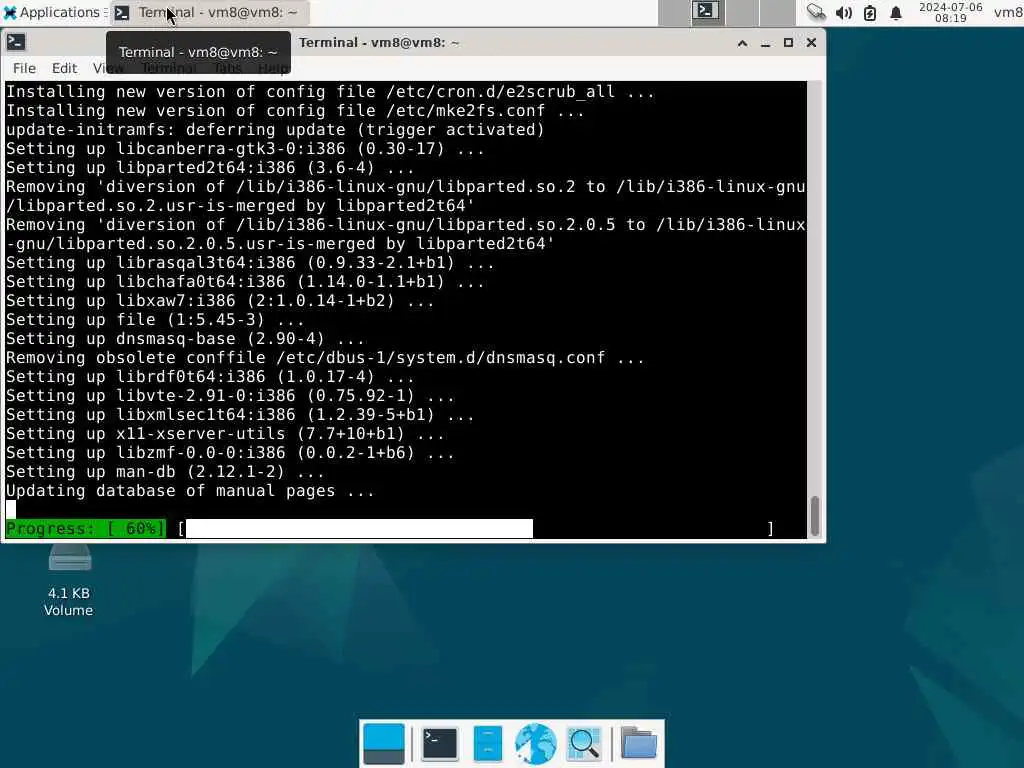Open notifications bell icon
Screen dimensions: 1024x768
pyautogui.click(x=896, y=12)
